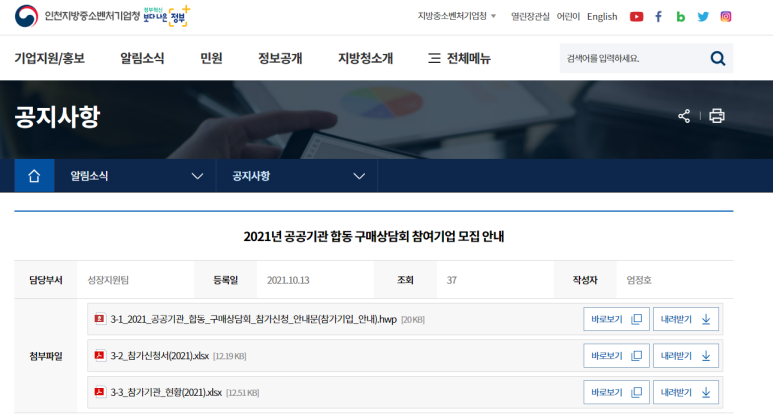Open the 3-3_참가기관_현황(2021).xlsx filename
This screenshot has height=418, width=773.
[x=166, y=392]
